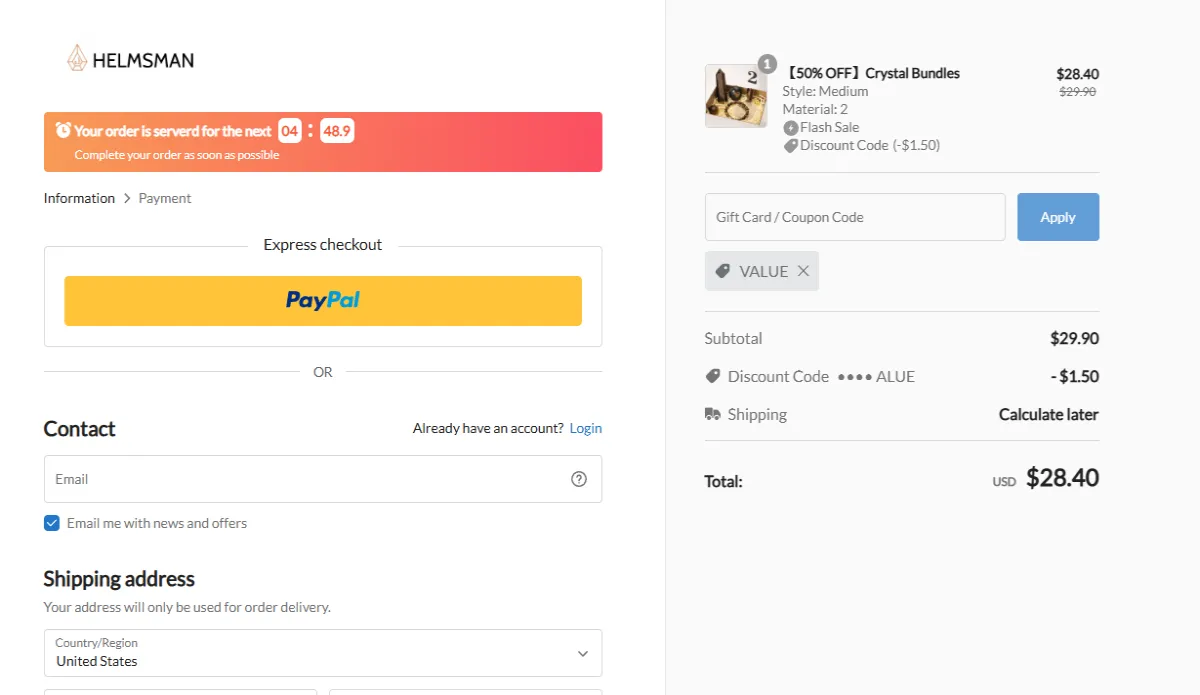The height and width of the screenshot is (695, 1200).
Task: Click the chevron on the United States selector
Action: coord(582,653)
